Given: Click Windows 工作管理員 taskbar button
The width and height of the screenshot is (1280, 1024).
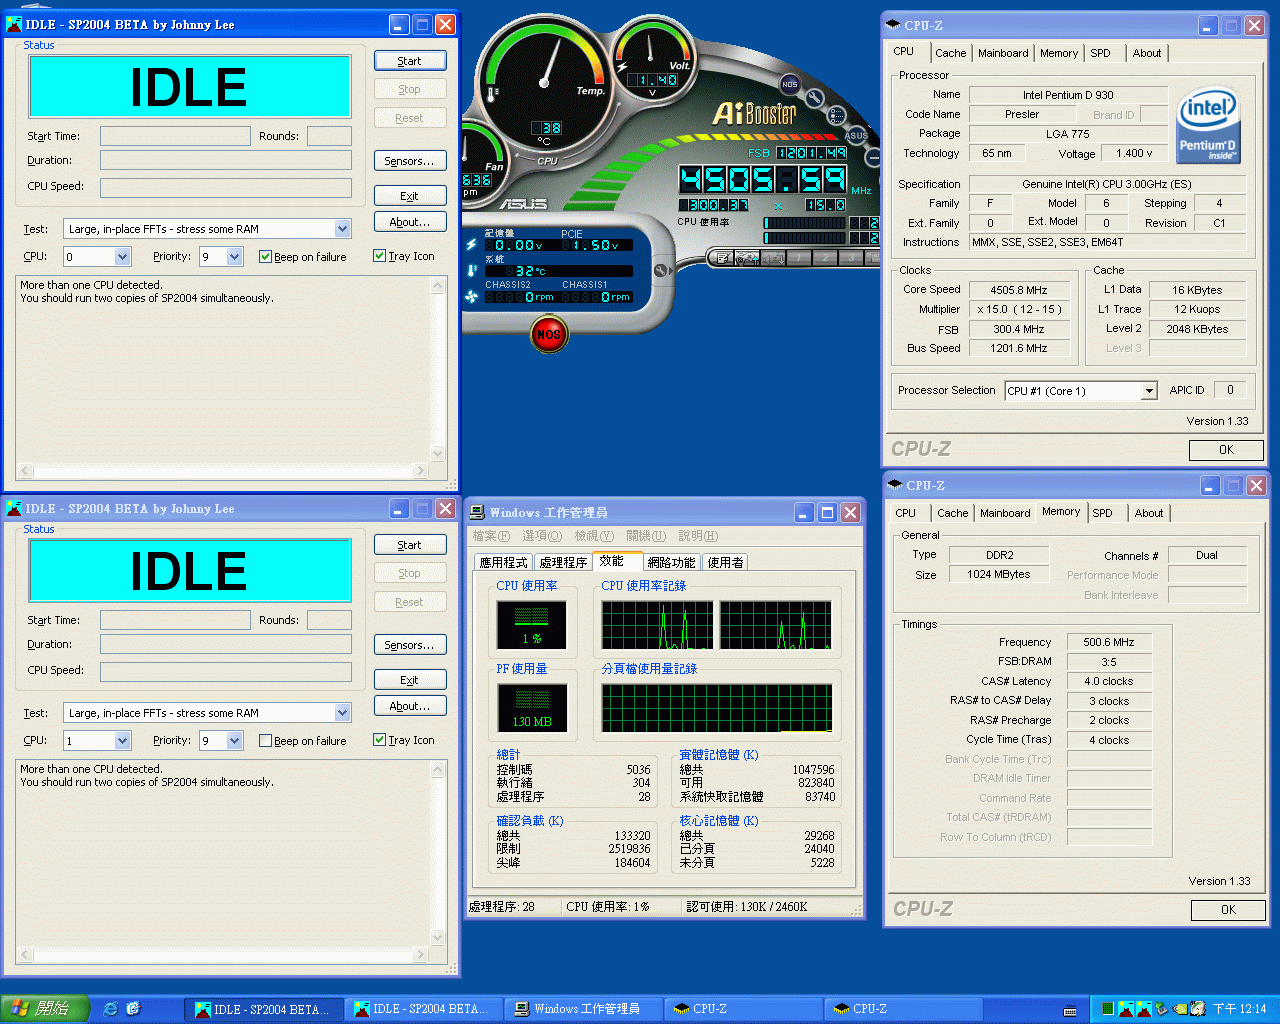Looking at the screenshot, I should point(584,1009).
